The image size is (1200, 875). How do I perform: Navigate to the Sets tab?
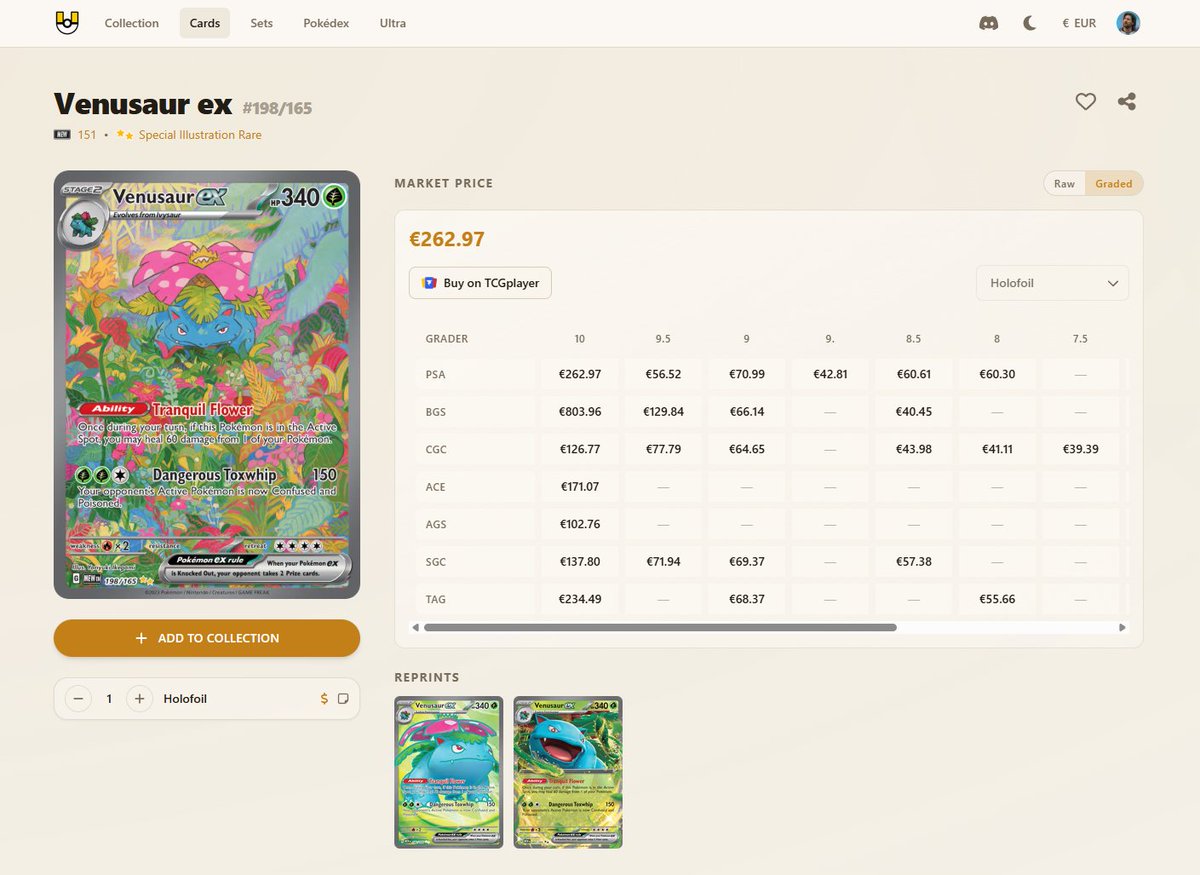(x=262, y=23)
